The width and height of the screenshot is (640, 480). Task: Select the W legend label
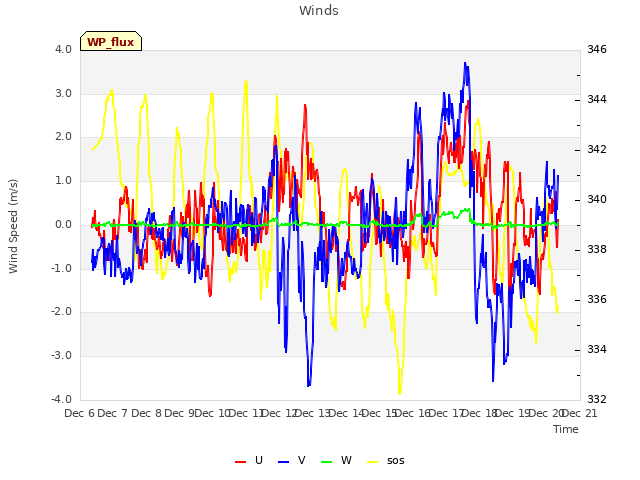pyautogui.click(x=346, y=460)
